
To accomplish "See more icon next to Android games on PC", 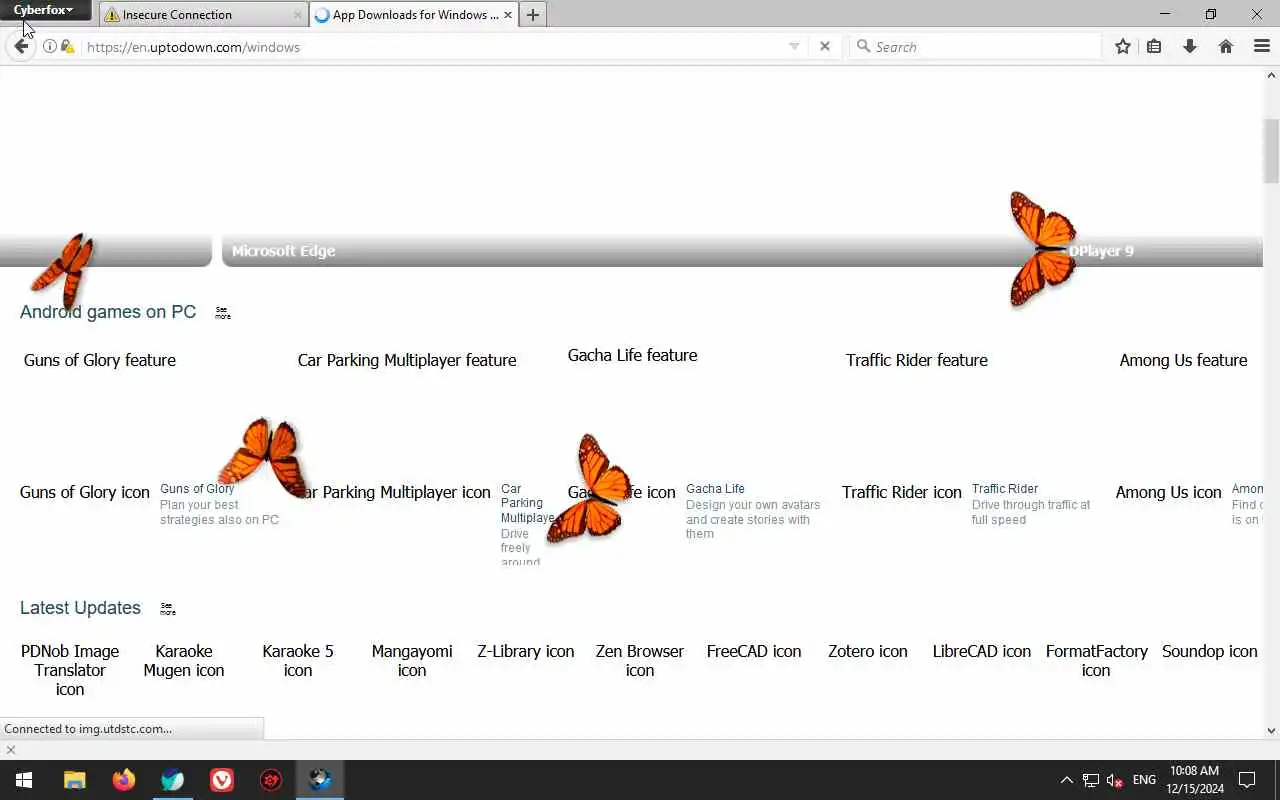I will [223, 313].
